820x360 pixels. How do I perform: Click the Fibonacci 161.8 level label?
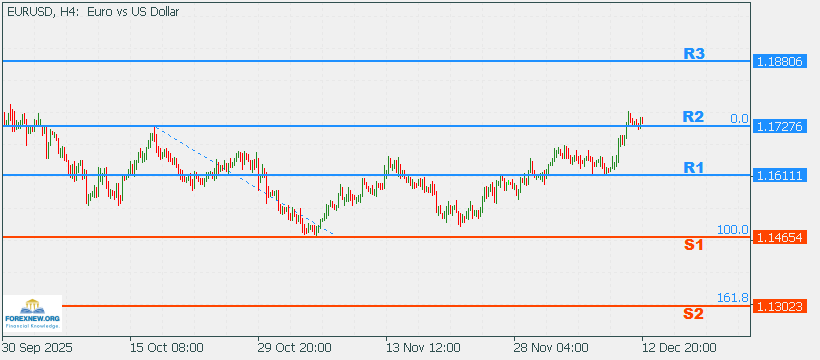[733, 298]
